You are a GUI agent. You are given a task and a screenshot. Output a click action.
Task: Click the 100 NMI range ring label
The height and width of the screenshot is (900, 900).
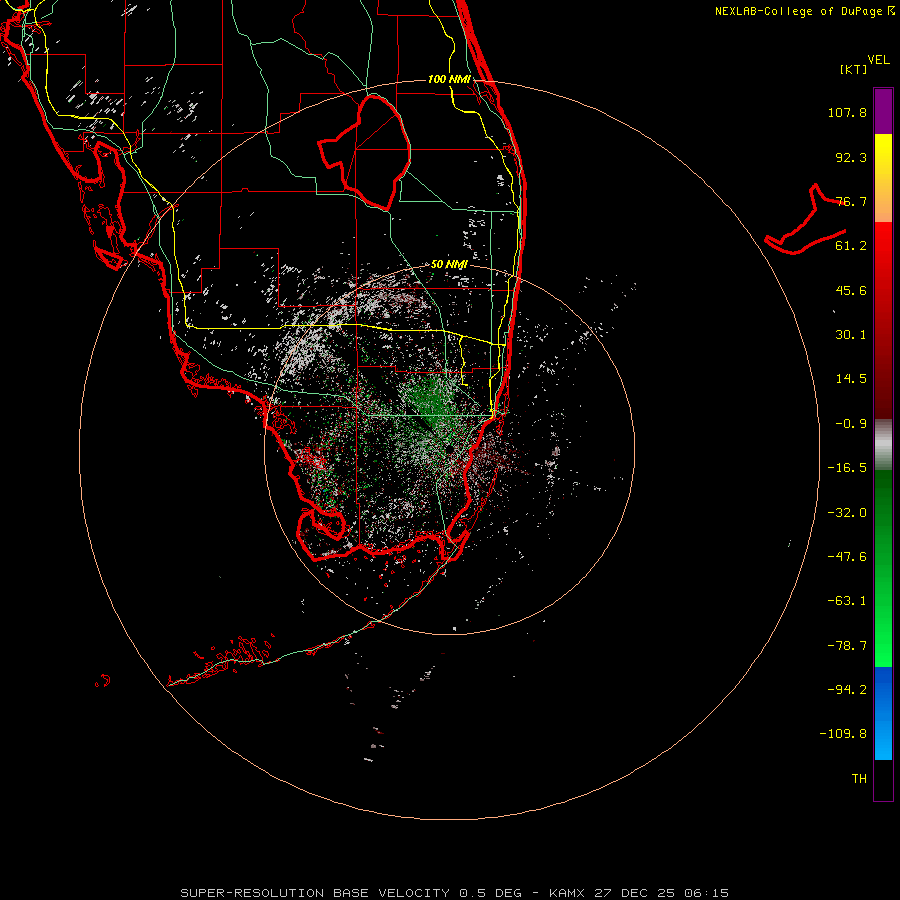pos(449,79)
